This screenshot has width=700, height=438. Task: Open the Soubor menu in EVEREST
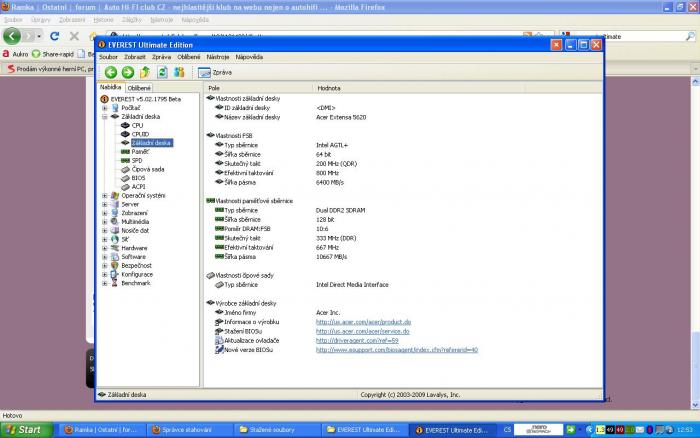coord(108,57)
